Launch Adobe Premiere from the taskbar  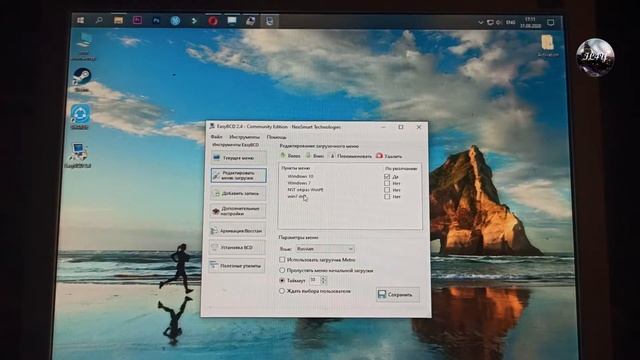[137, 20]
